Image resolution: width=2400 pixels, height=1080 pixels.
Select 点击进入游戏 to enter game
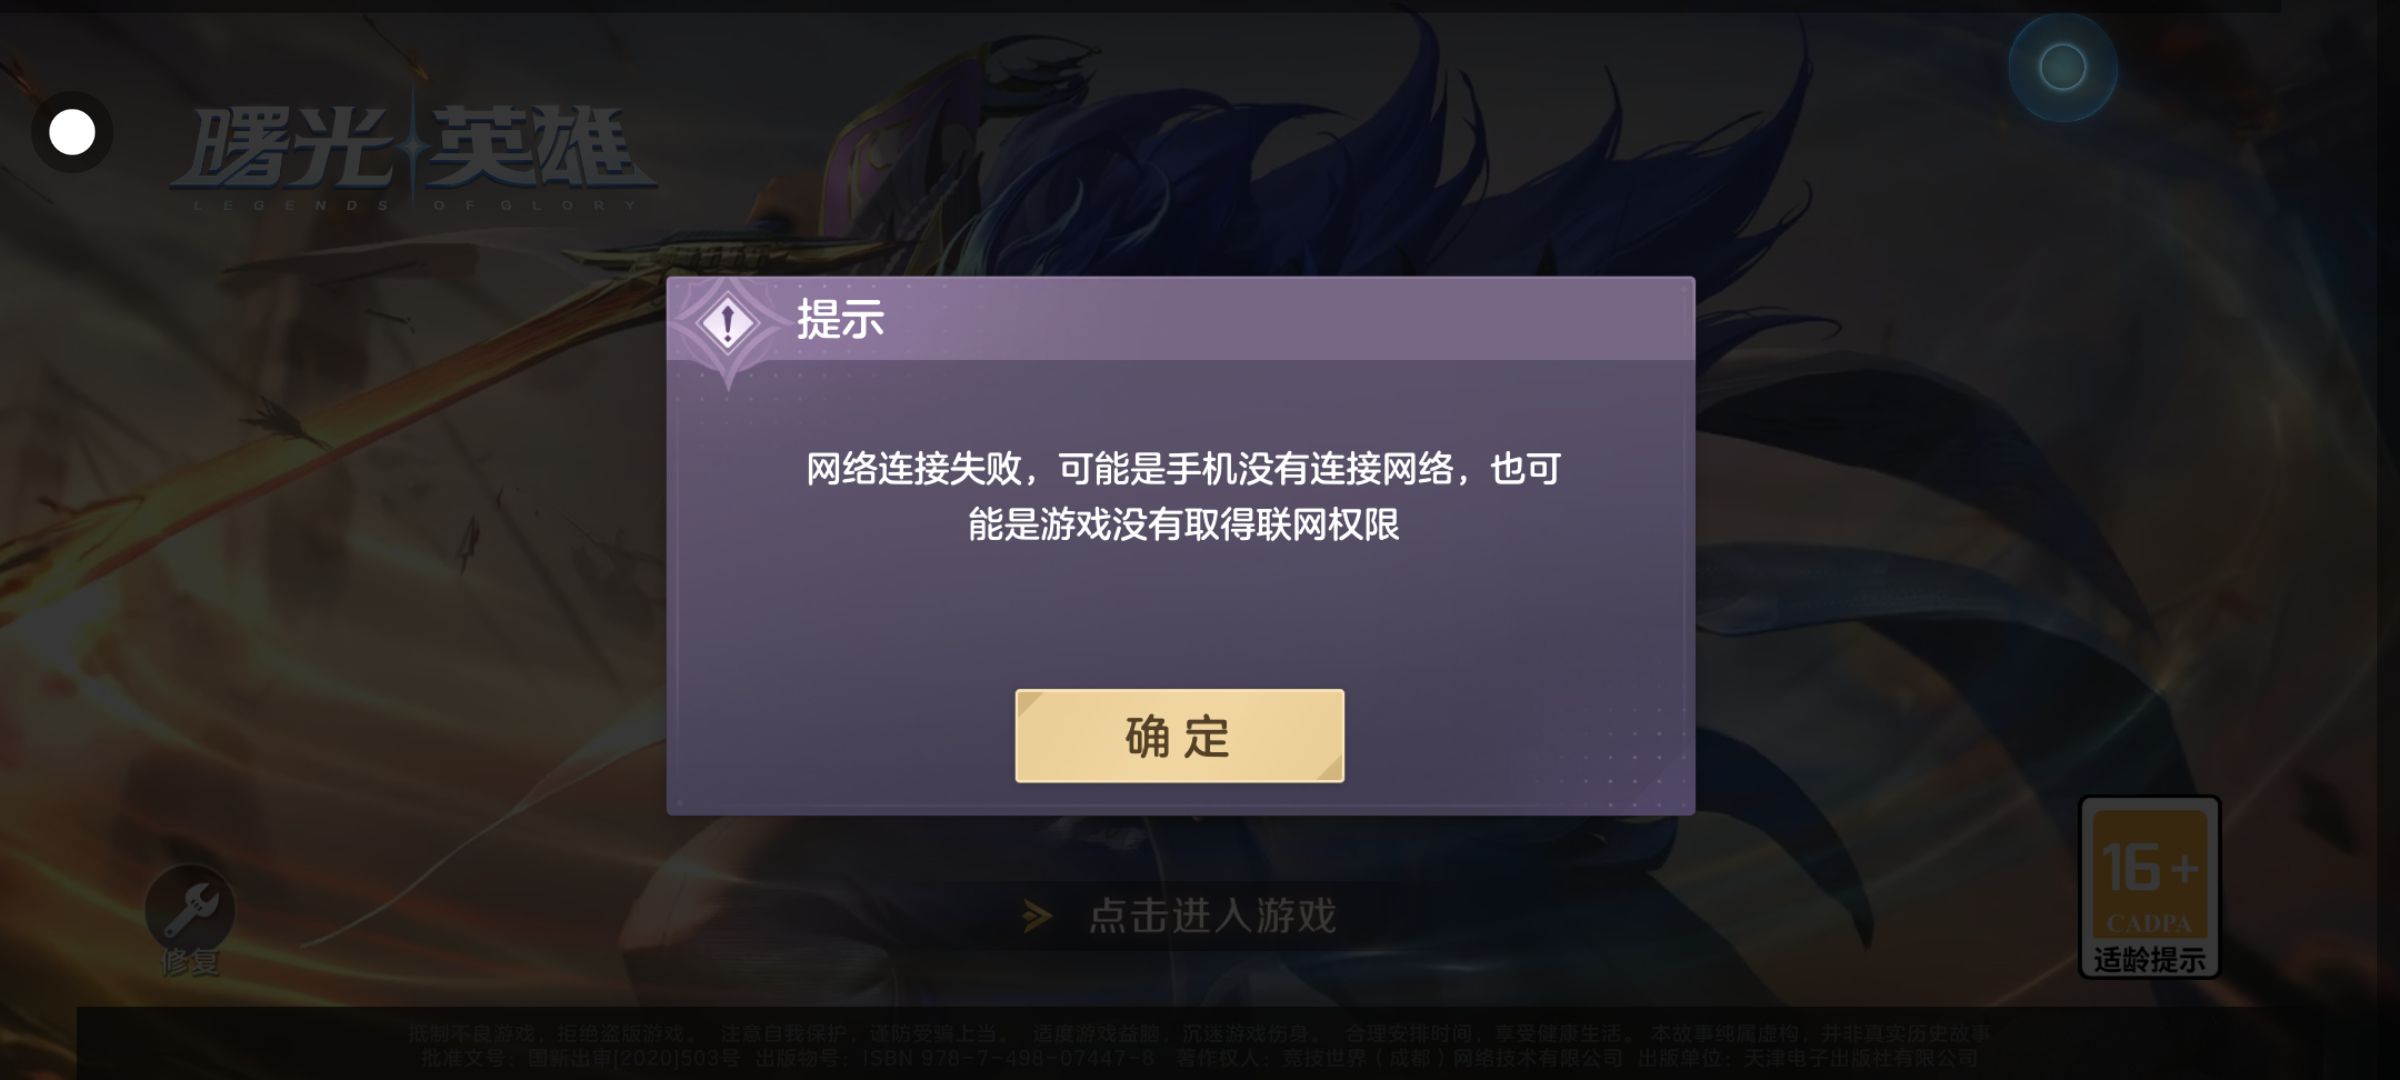tap(1212, 916)
